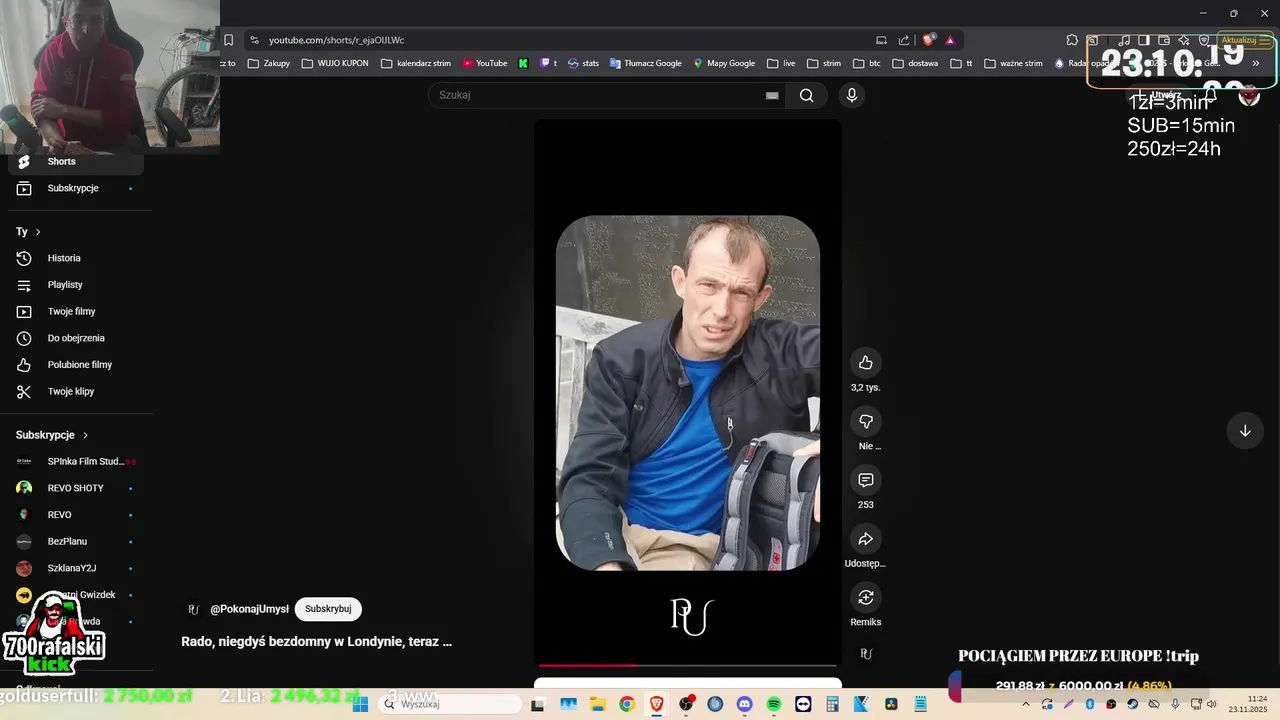This screenshot has width=1280, height=720.
Task: Open the video title Rado, niegdyś bezdomny
Action: click(x=316, y=642)
